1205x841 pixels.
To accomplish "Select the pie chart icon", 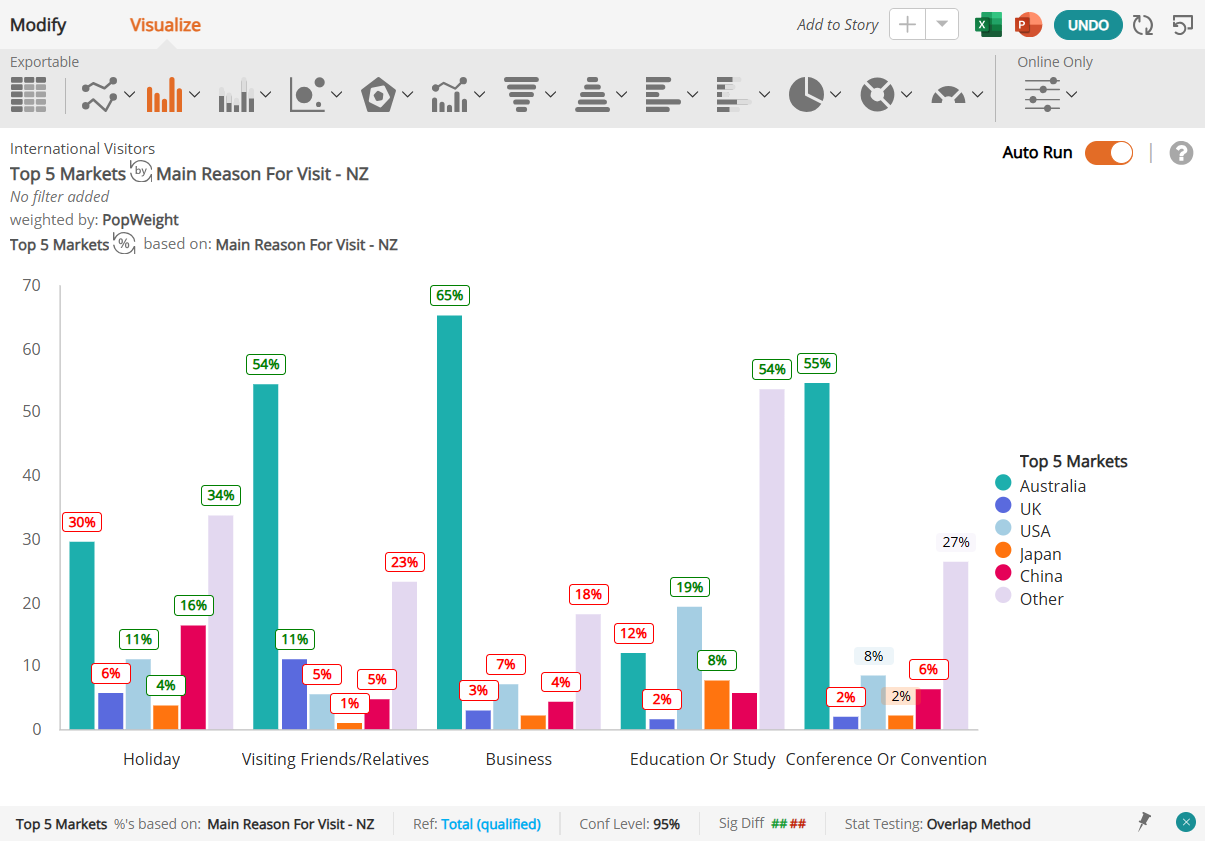I will coord(806,94).
